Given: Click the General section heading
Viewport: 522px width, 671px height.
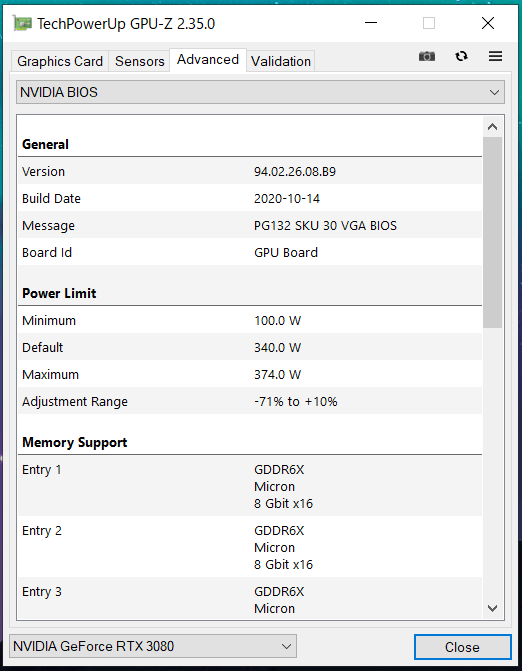Looking at the screenshot, I should [45, 144].
